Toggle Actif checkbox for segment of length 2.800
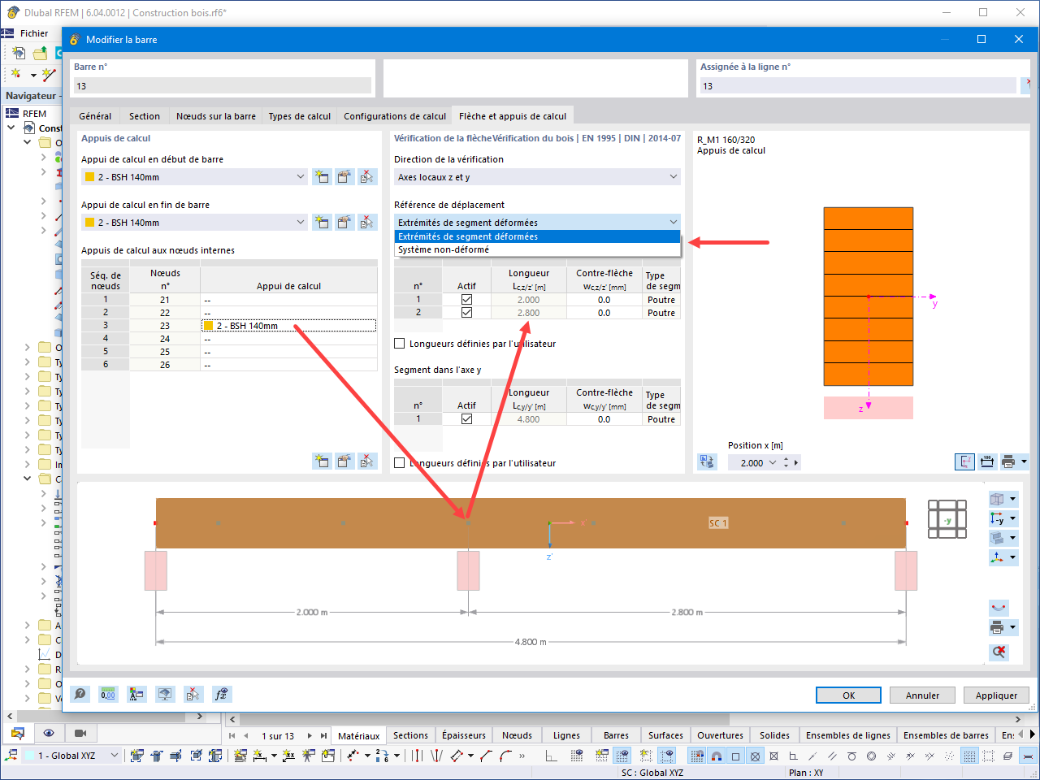 pos(466,312)
